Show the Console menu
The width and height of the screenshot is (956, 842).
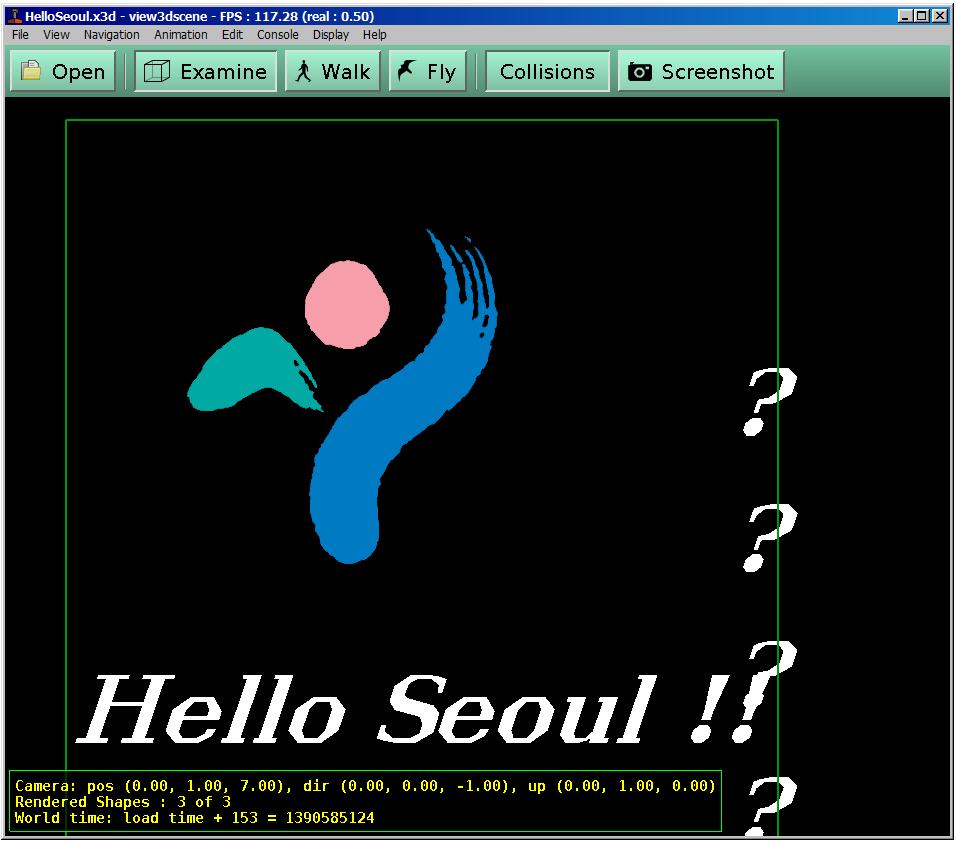pyautogui.click(x=278, y=34)
